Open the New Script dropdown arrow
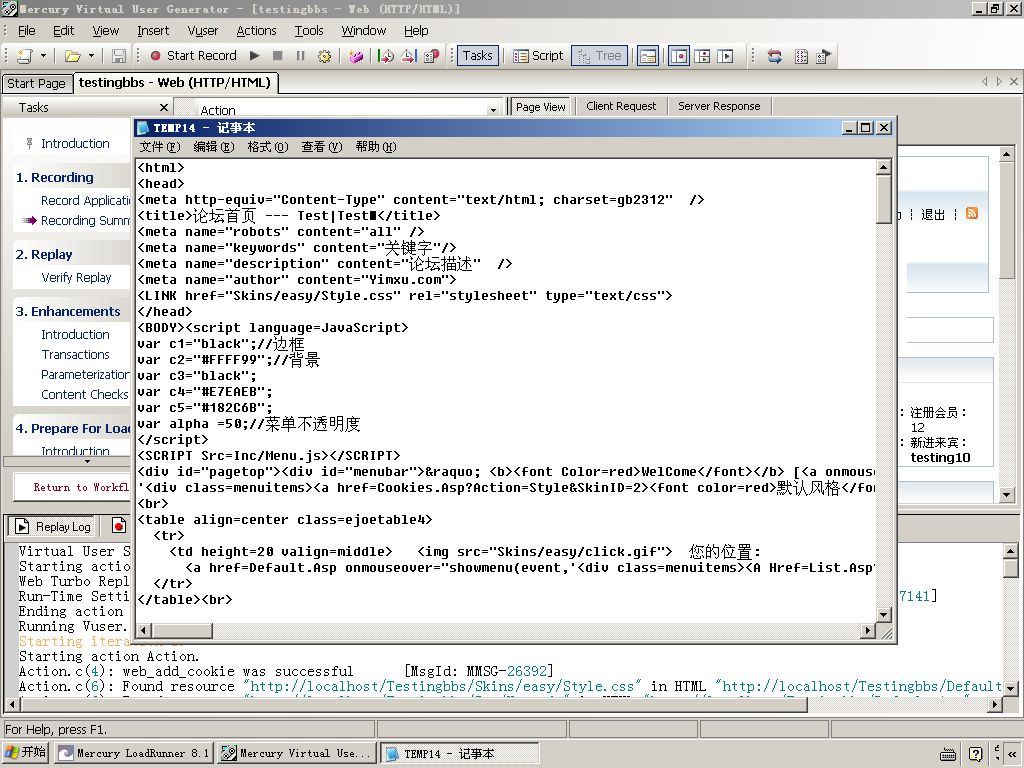 pyautogui.click(x=43, y=56)
